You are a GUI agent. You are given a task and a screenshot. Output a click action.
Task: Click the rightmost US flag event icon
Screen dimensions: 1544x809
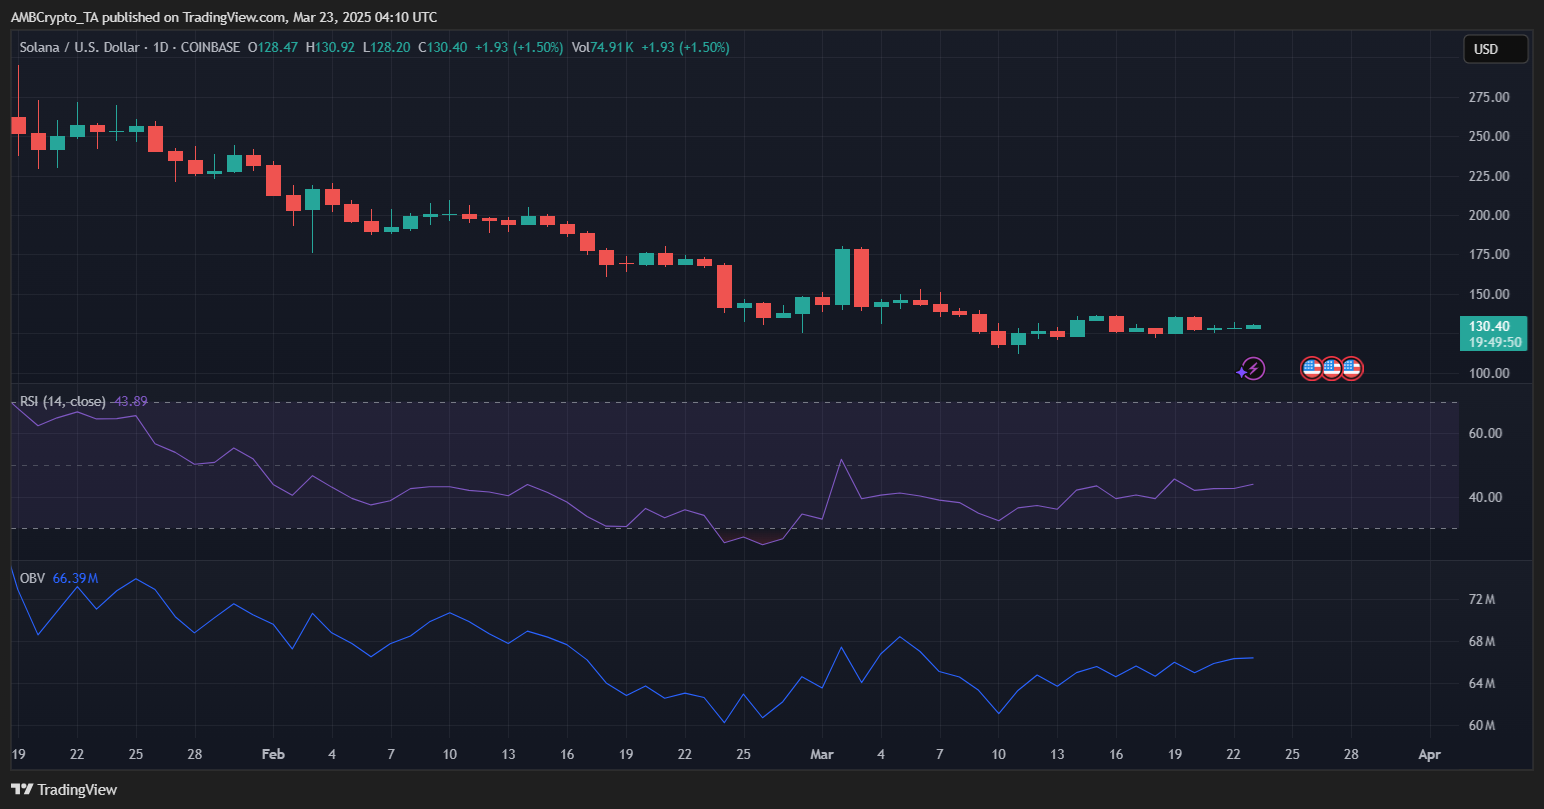pos(1351,369)
